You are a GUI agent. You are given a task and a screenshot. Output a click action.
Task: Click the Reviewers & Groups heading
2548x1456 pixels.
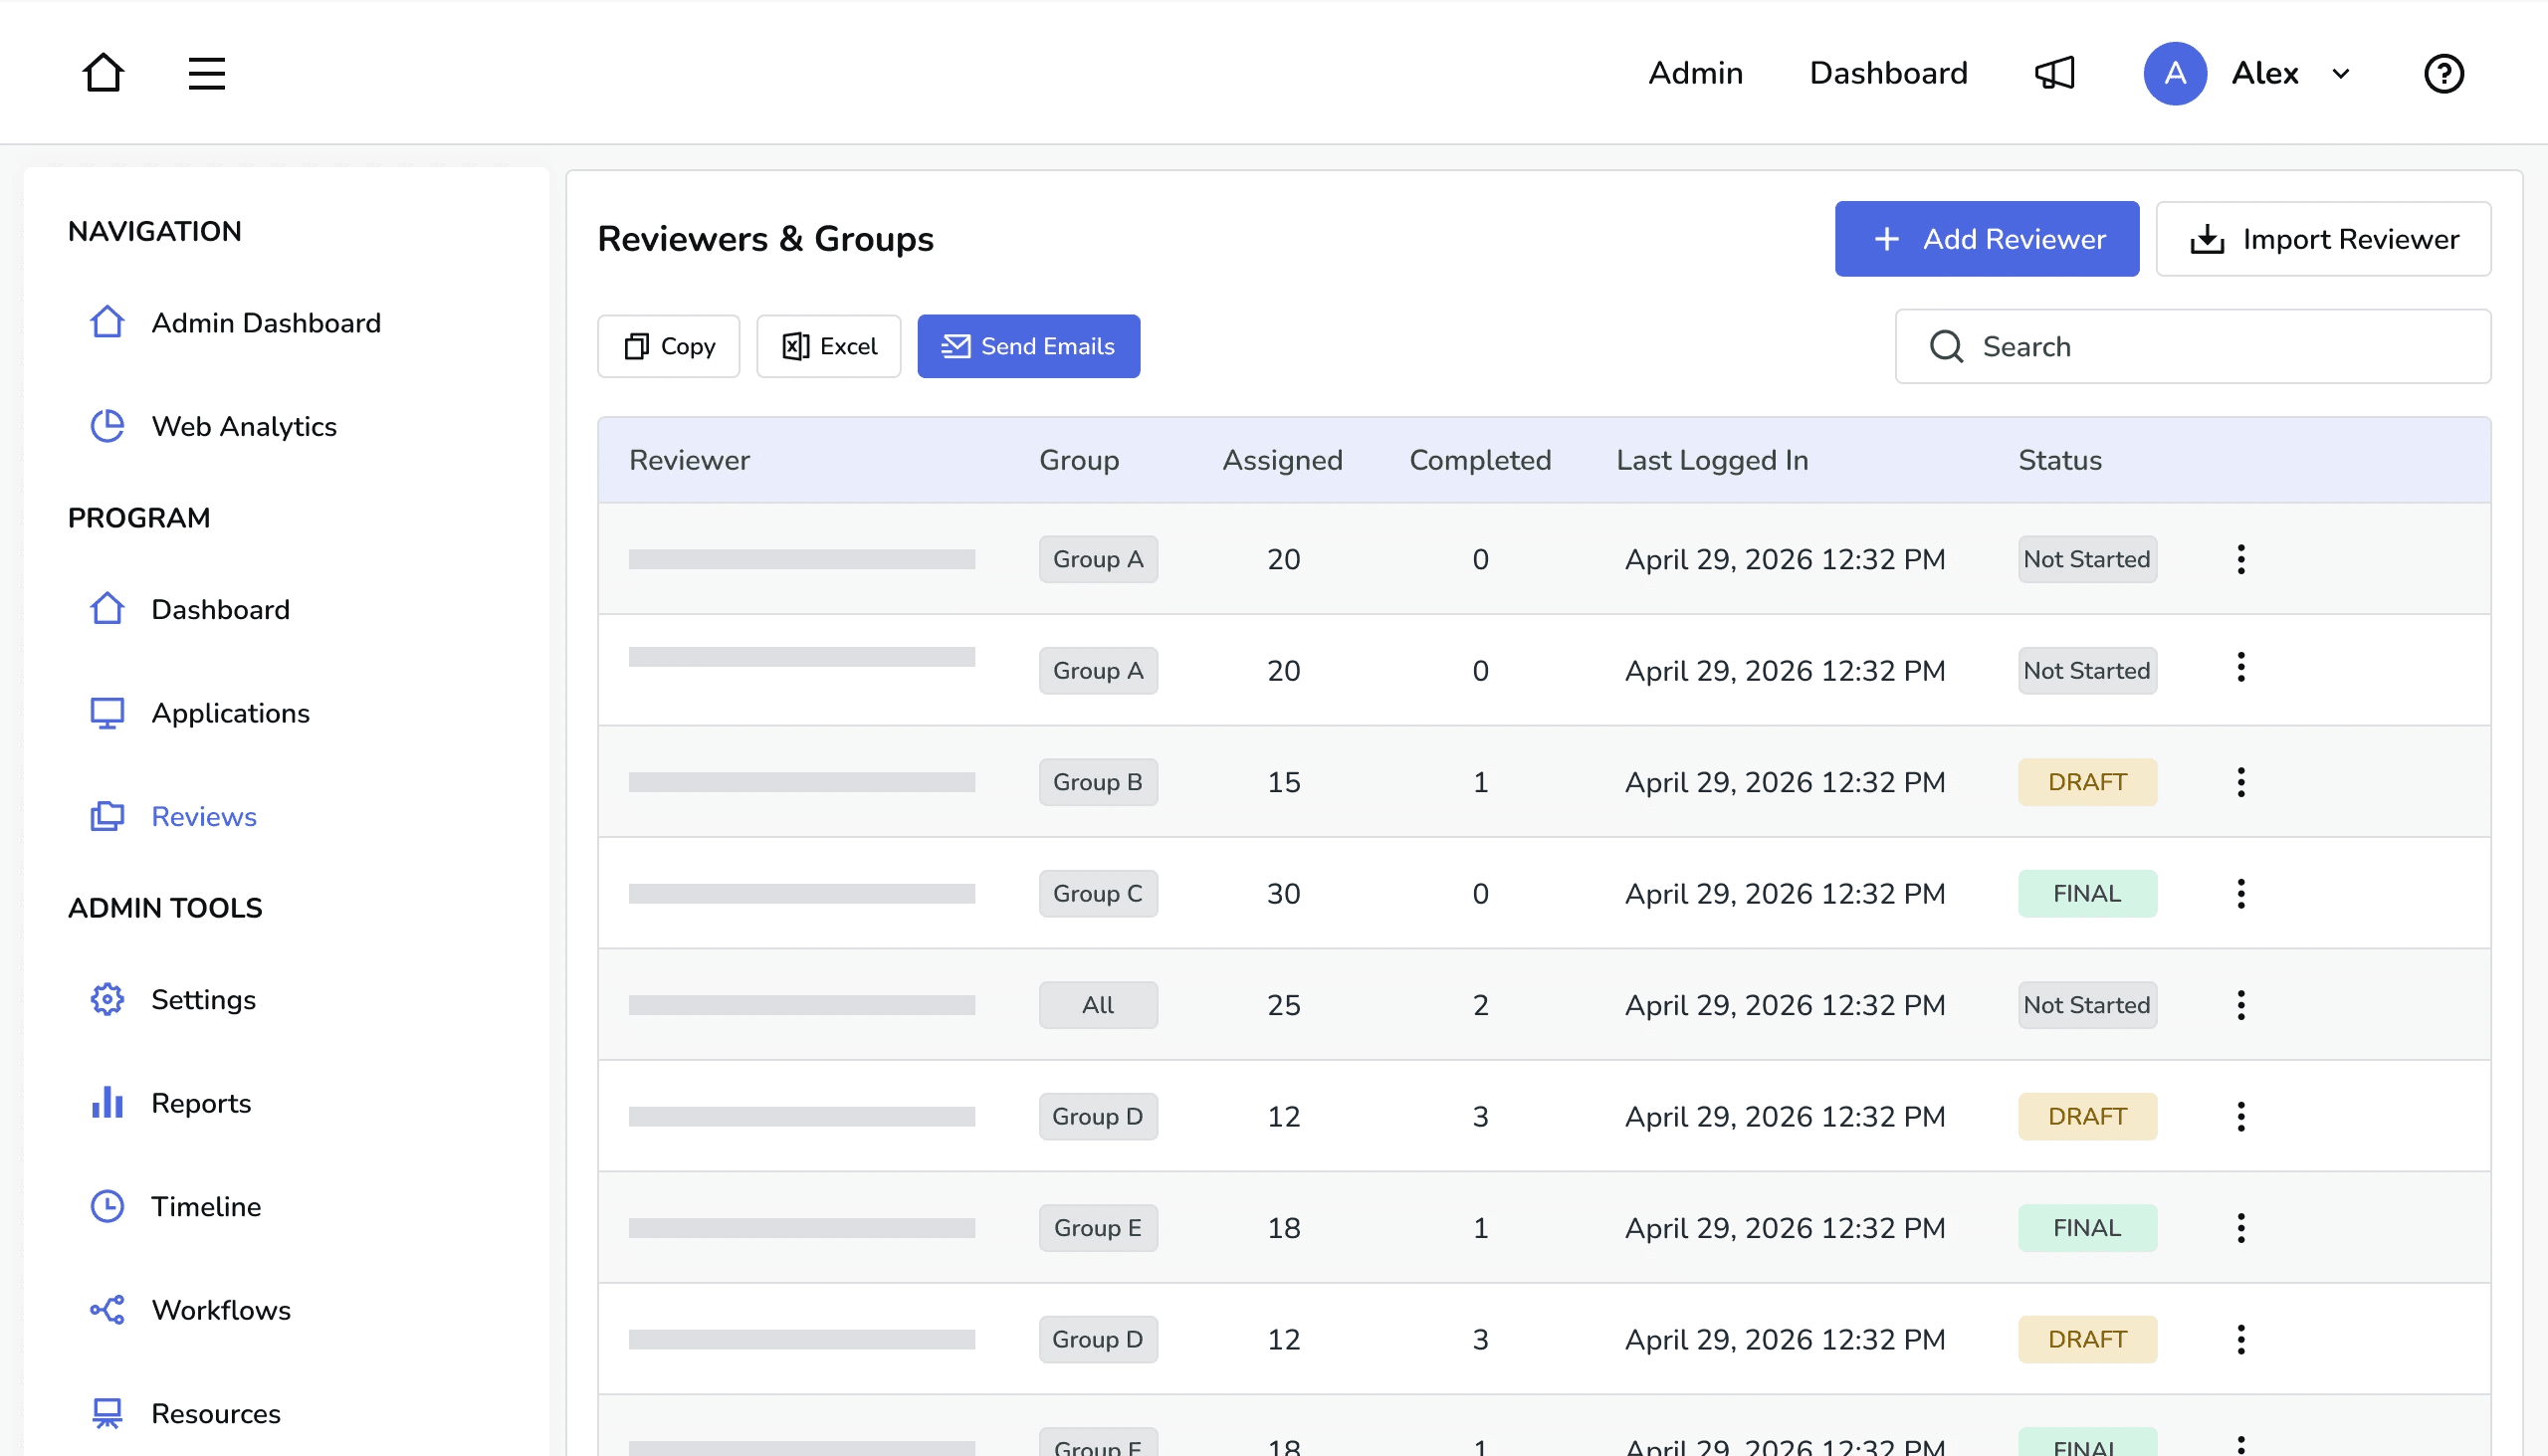coord(765,239)
